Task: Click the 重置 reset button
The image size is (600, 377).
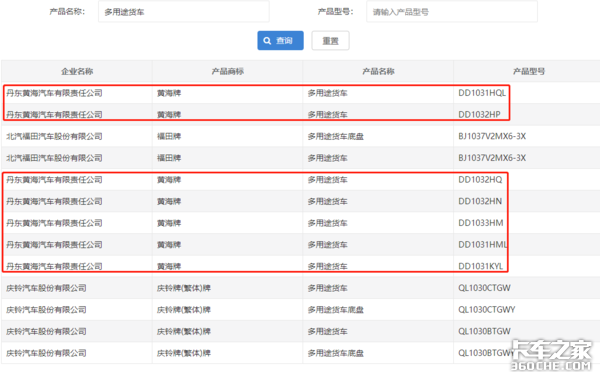Action: coord(330,41)
